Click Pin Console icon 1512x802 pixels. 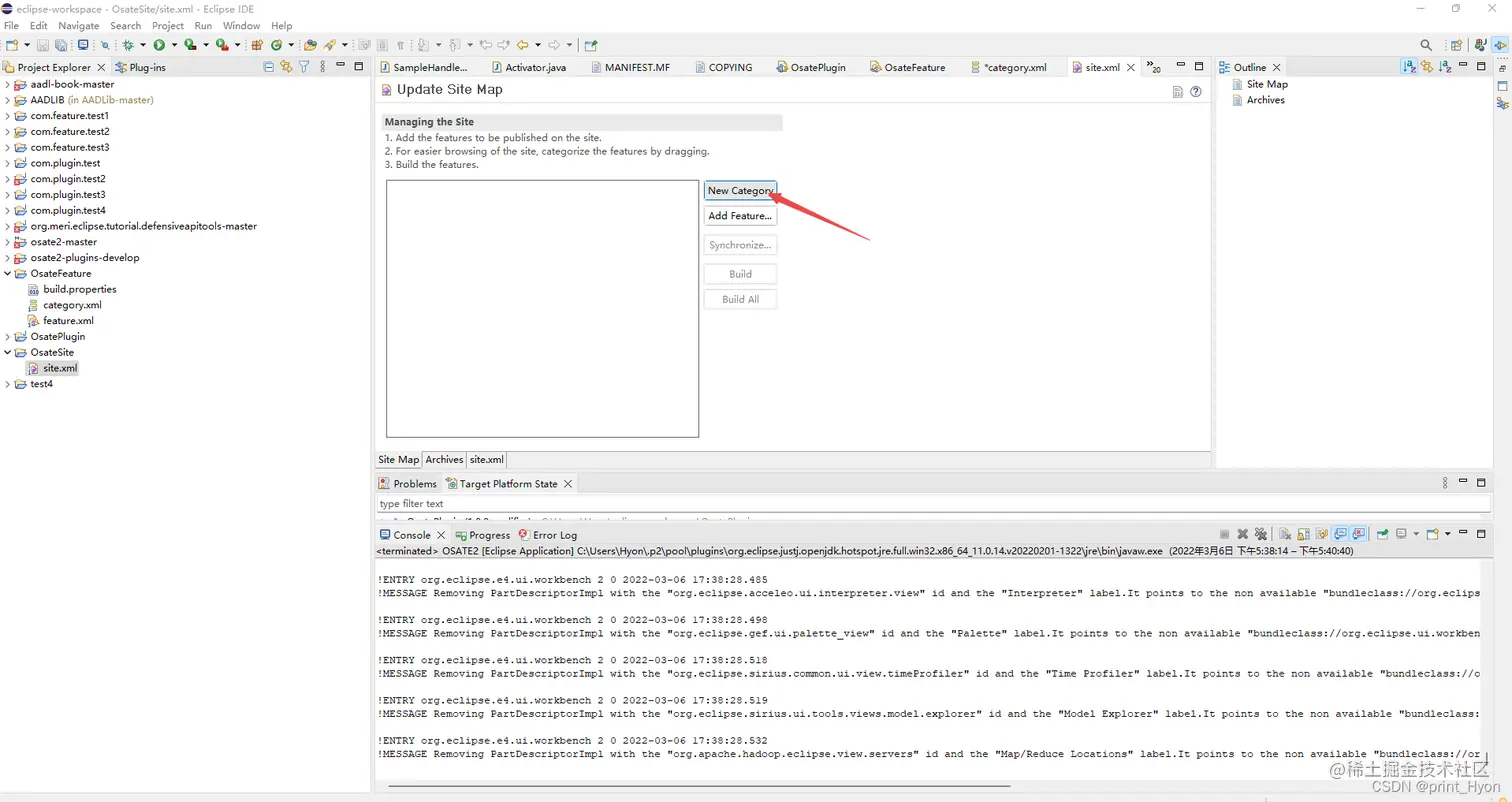(1382, 535)
